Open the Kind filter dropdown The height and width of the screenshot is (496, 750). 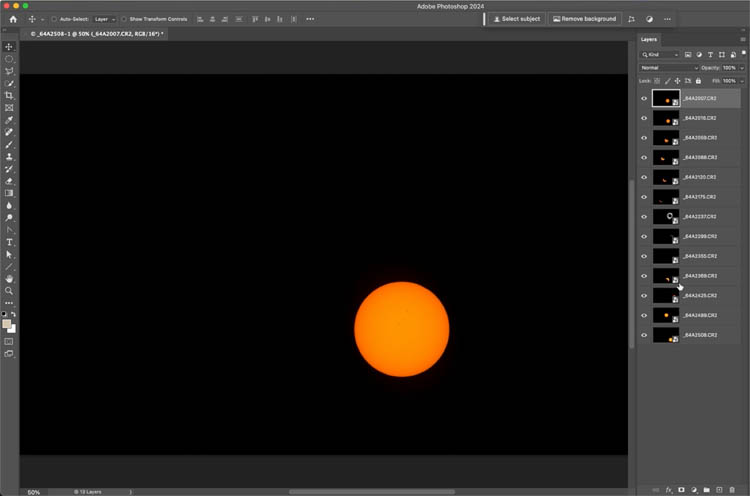[x=660, y=55]
